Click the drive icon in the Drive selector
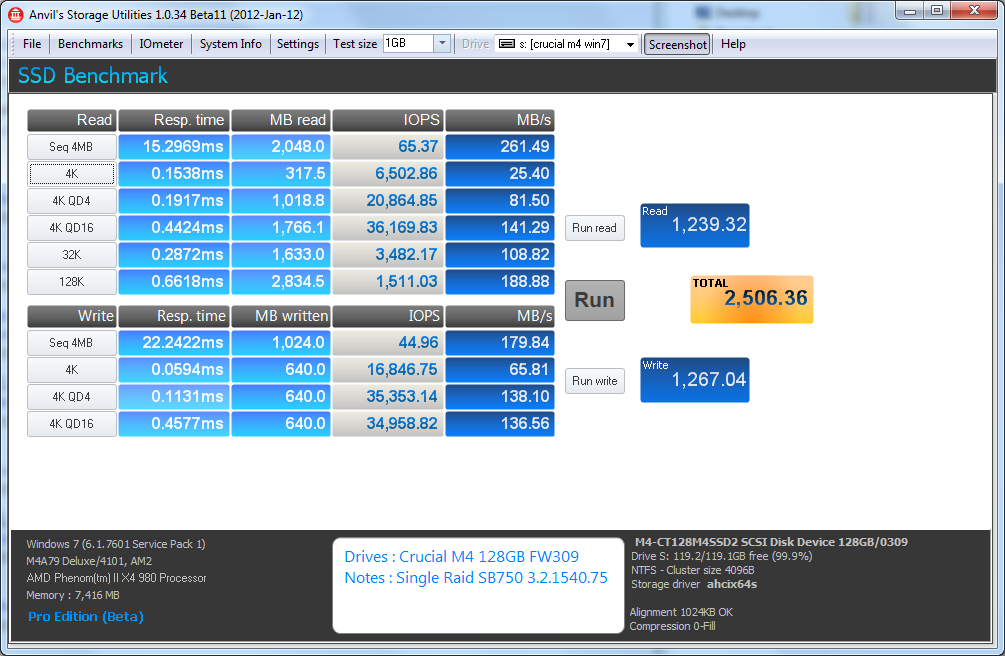The height and width of the screenshot is (656, 1005). pos(507,44)
